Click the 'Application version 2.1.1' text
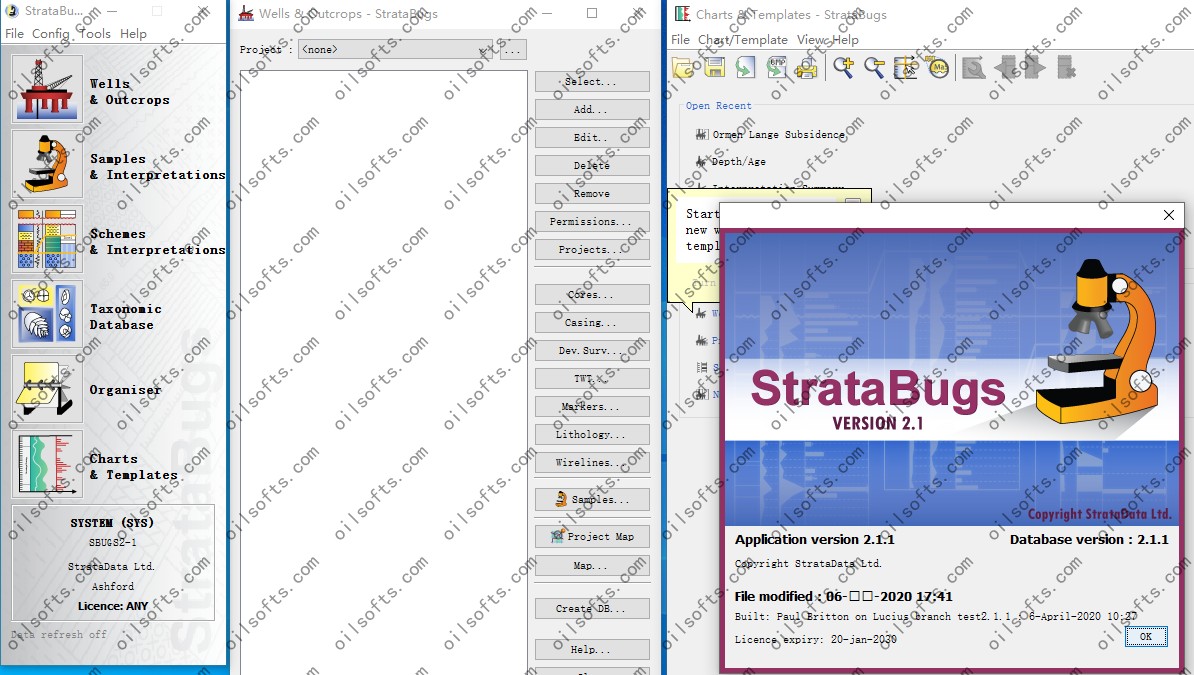Viewport: 1194px width, 675px height. pyautogui.click(x=814, y=539)
